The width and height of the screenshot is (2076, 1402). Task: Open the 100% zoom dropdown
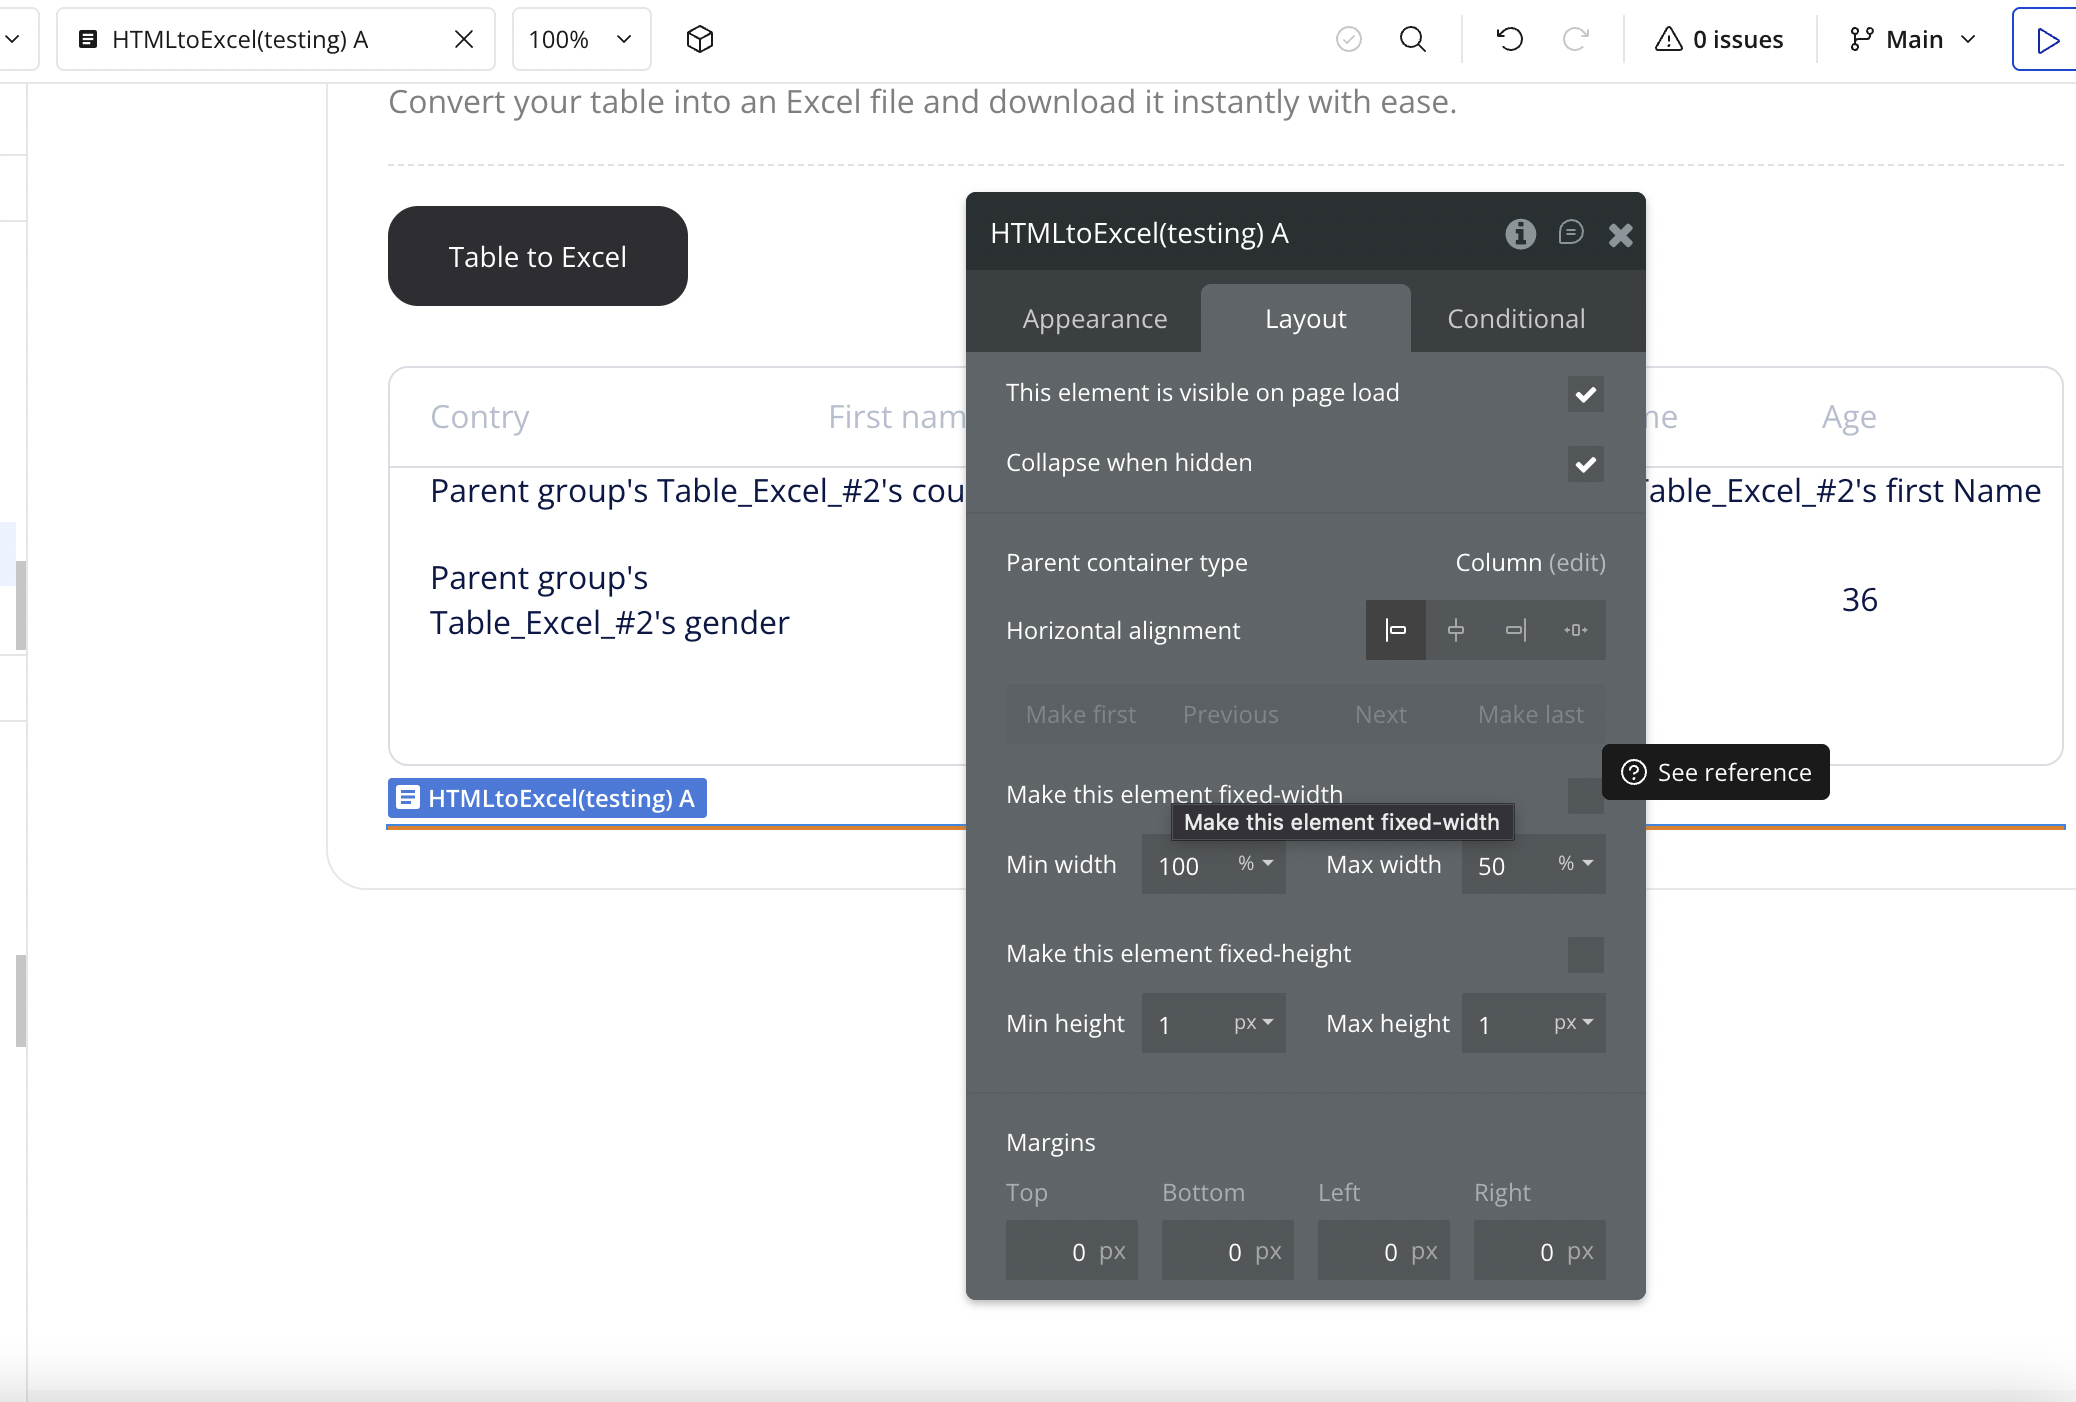pyautogui.click(x=581, y=39)
